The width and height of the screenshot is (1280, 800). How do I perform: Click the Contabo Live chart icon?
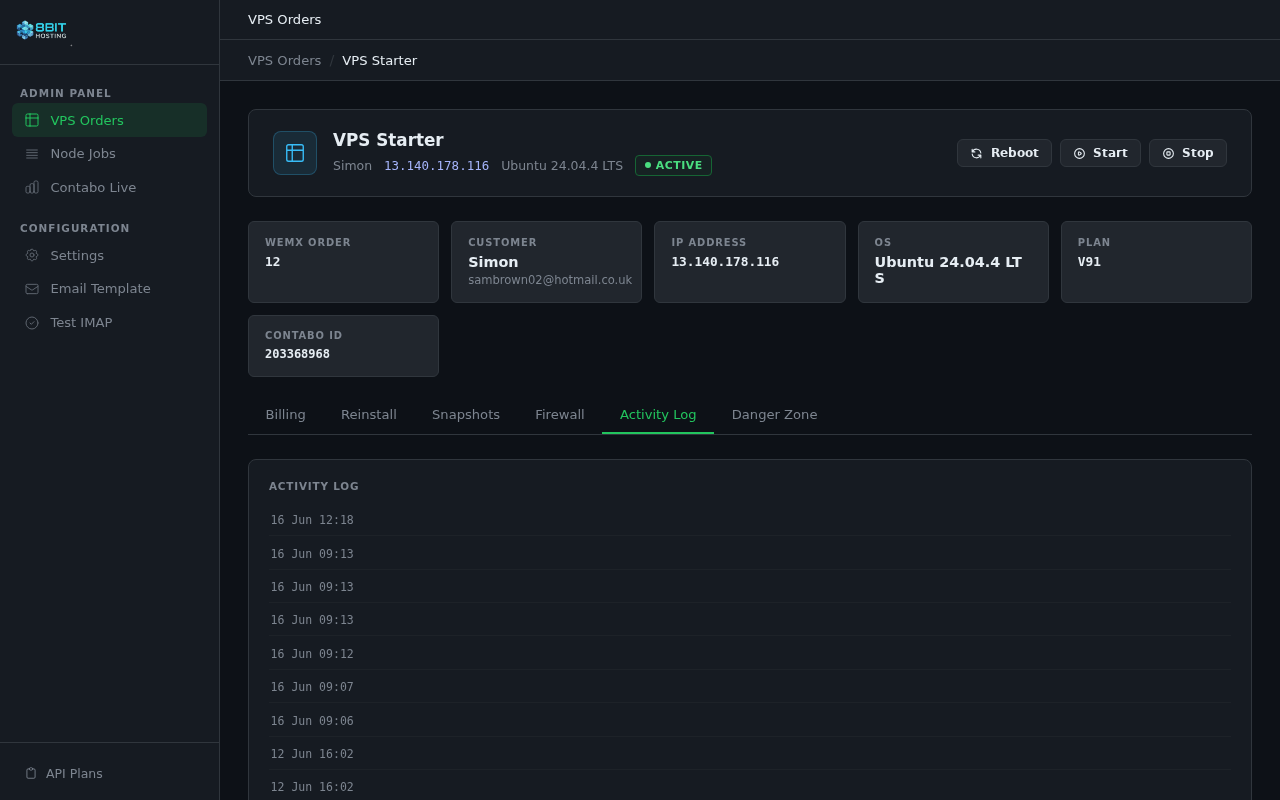tap(32, 187)
